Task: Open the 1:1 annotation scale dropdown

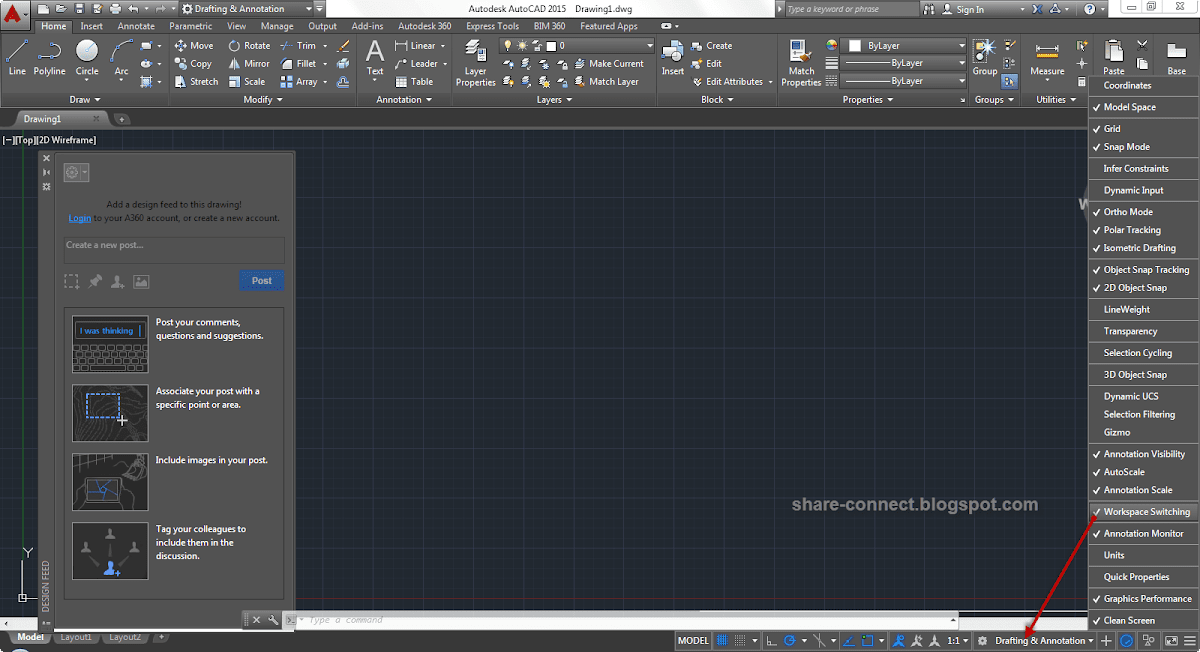Action: click(958, 640)
